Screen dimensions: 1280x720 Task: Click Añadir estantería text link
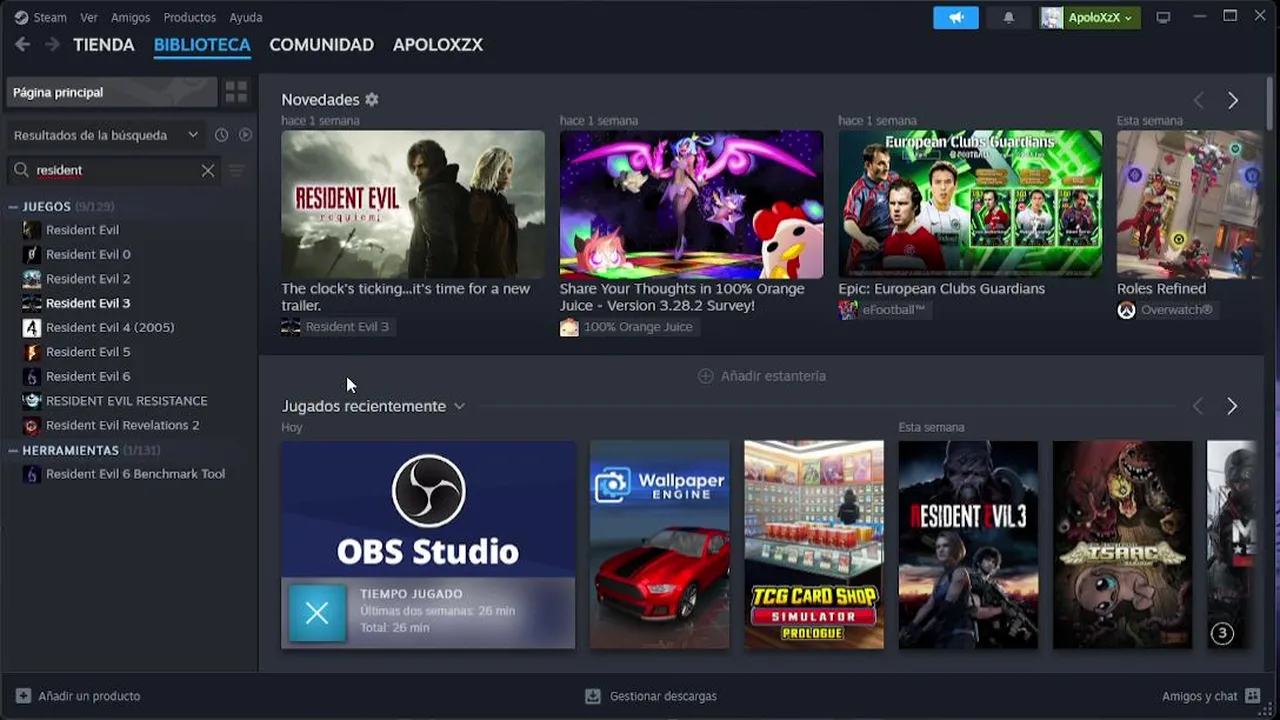pos(773,376)
